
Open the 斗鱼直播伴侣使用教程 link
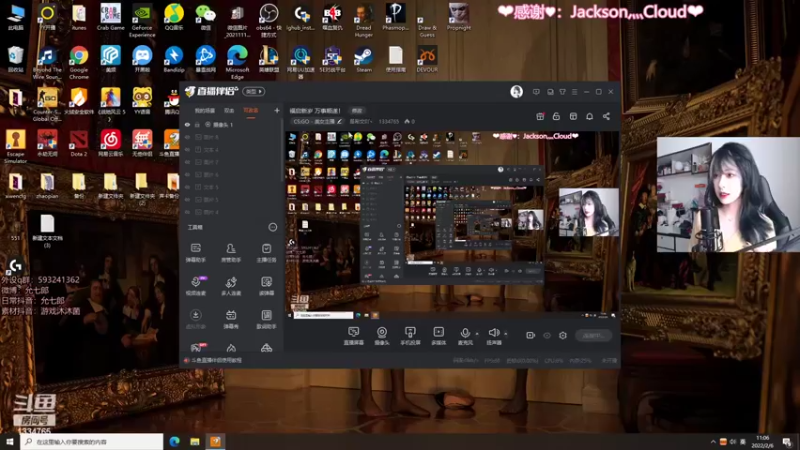pyautogui.click(x=217, y=360)
